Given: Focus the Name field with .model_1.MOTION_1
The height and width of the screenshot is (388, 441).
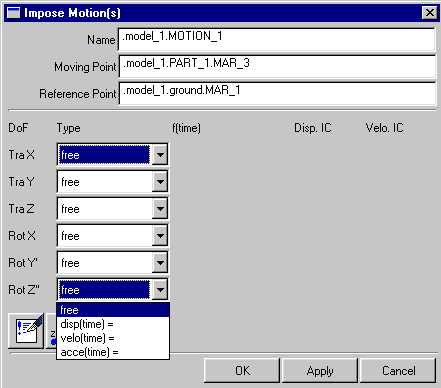Looking at the screenshot, I should [x=277, y=39].
